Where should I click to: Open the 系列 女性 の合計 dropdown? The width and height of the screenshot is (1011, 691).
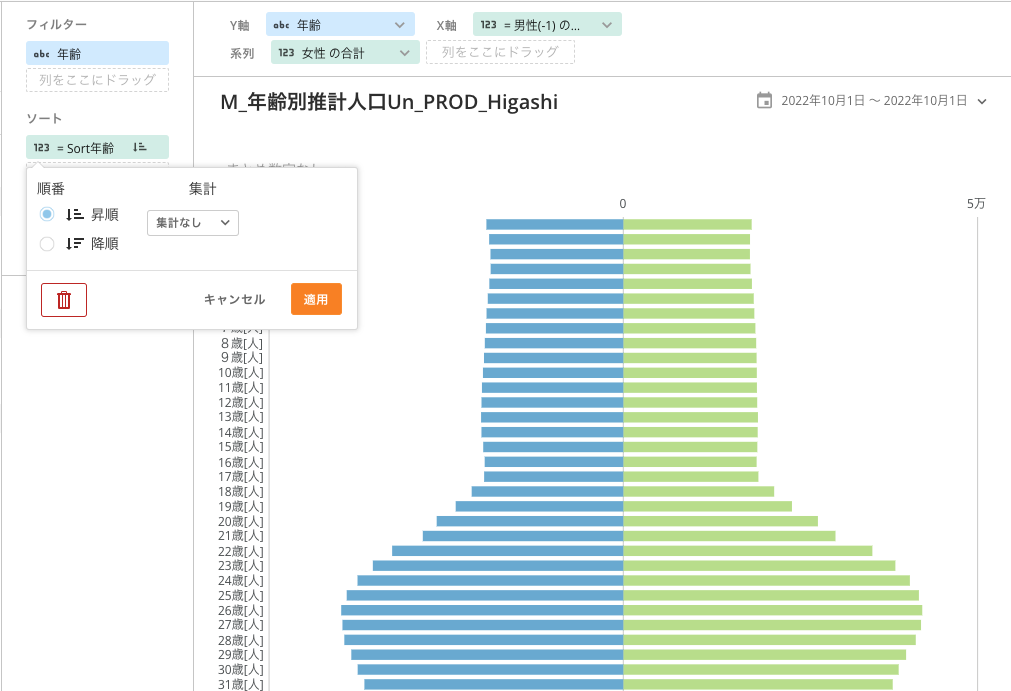pos(345,51)
